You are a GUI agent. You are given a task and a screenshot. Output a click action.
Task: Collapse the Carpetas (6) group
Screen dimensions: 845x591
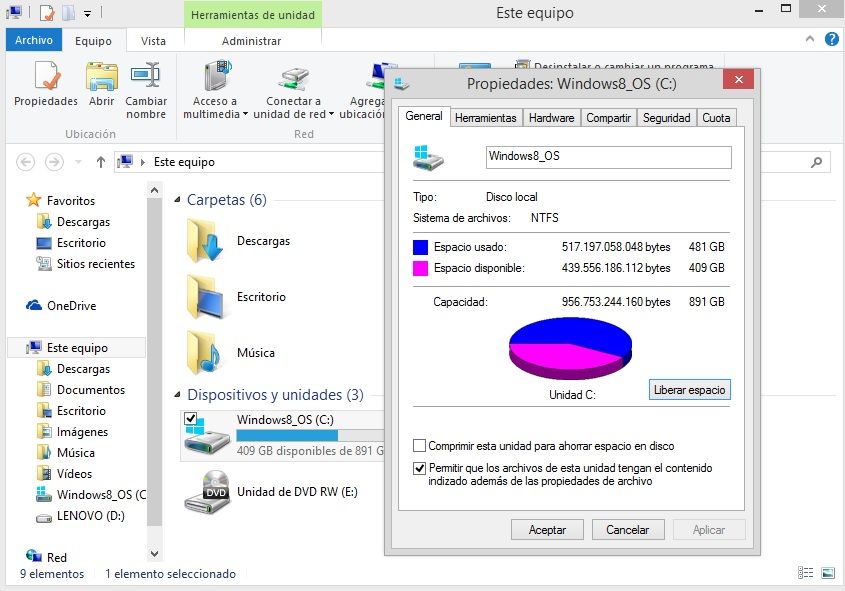coord(177,200)
